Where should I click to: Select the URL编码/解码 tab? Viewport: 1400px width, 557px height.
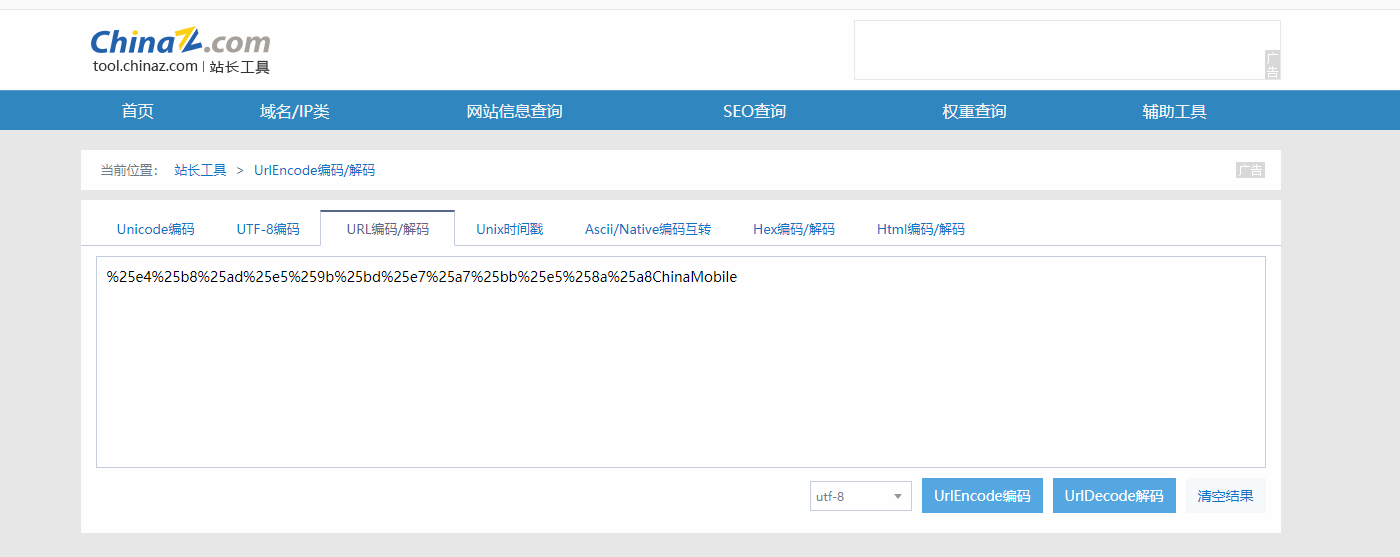(x=388, y=229)
